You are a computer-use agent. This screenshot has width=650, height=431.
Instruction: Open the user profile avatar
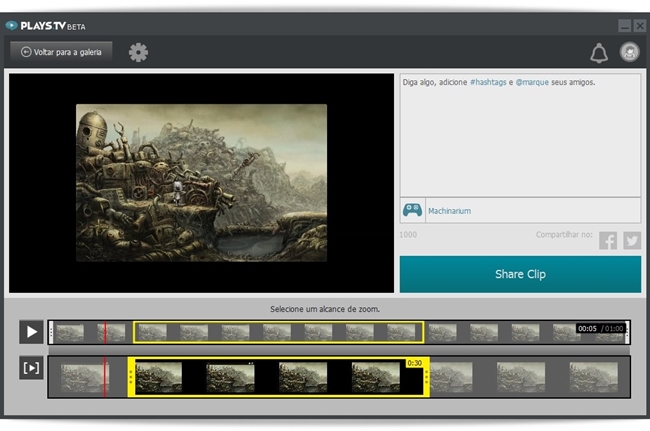629,53
